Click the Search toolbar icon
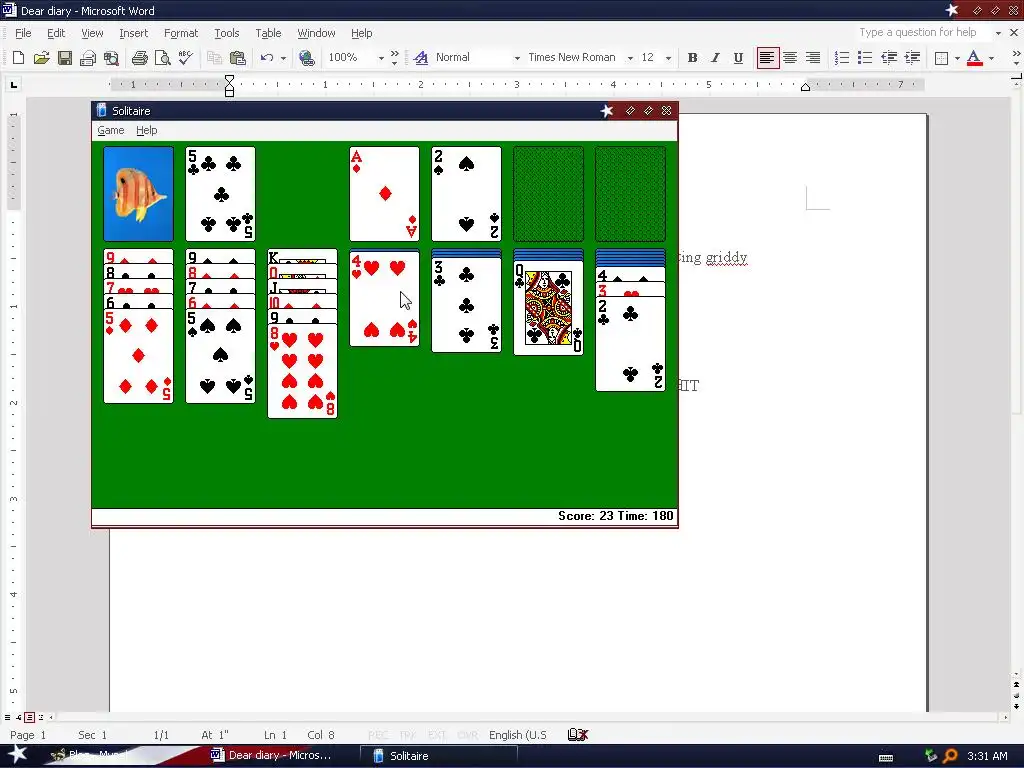Viewport: 1024px width, 768px height. pyautogui.click(x=111, y=57)
